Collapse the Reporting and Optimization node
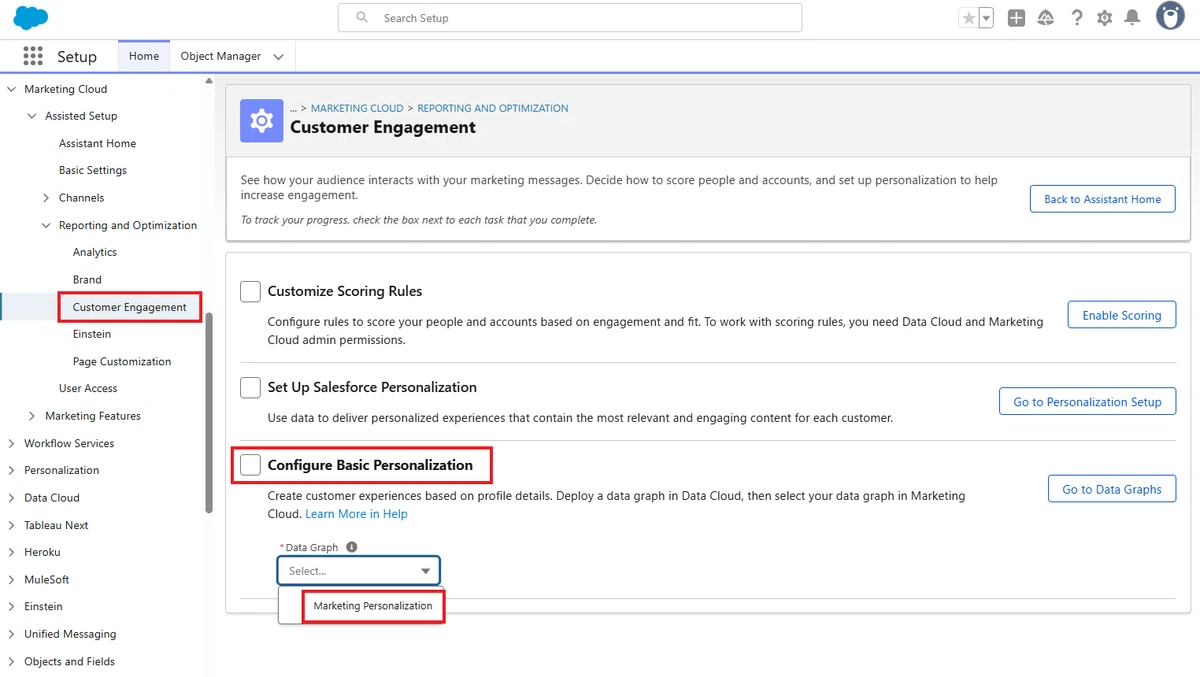1200x677 pixels. click(46, 225)
